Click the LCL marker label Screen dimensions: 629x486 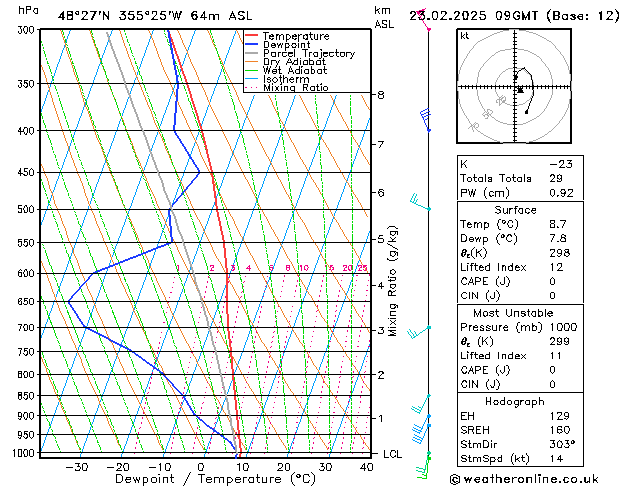coord(393,454)
